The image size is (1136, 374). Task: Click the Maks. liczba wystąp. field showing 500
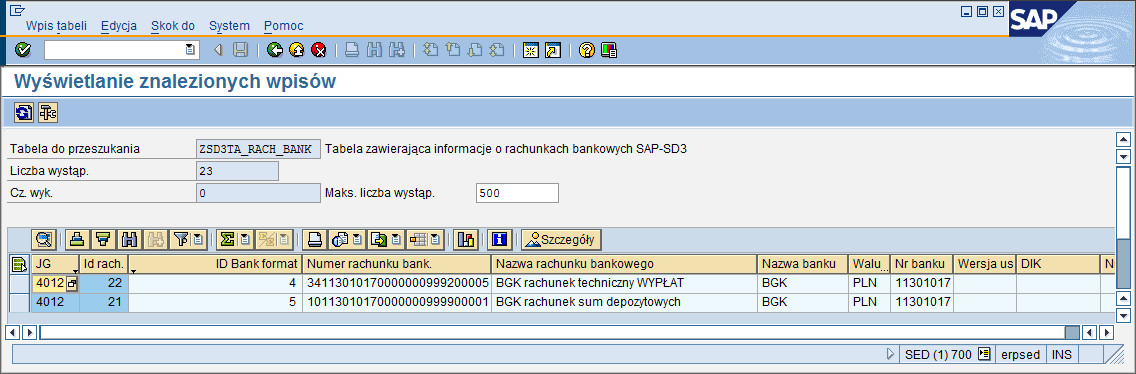(x=517, y=194)
